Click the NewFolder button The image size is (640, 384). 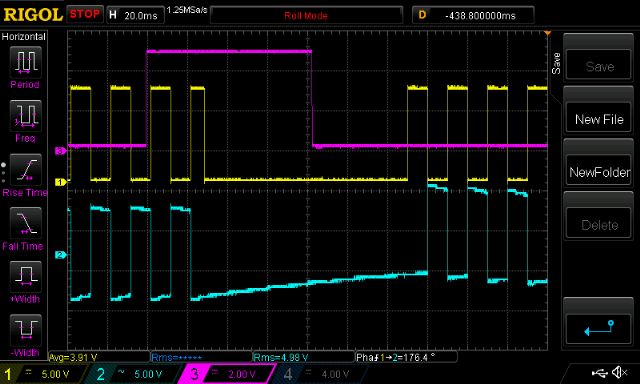click(599, 172)
